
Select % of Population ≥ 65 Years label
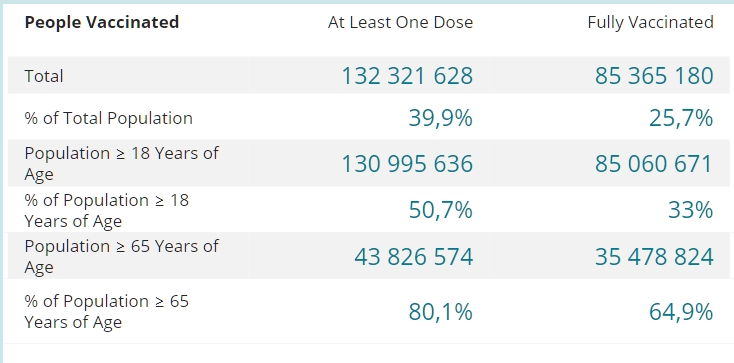click(x=106, y=311)
